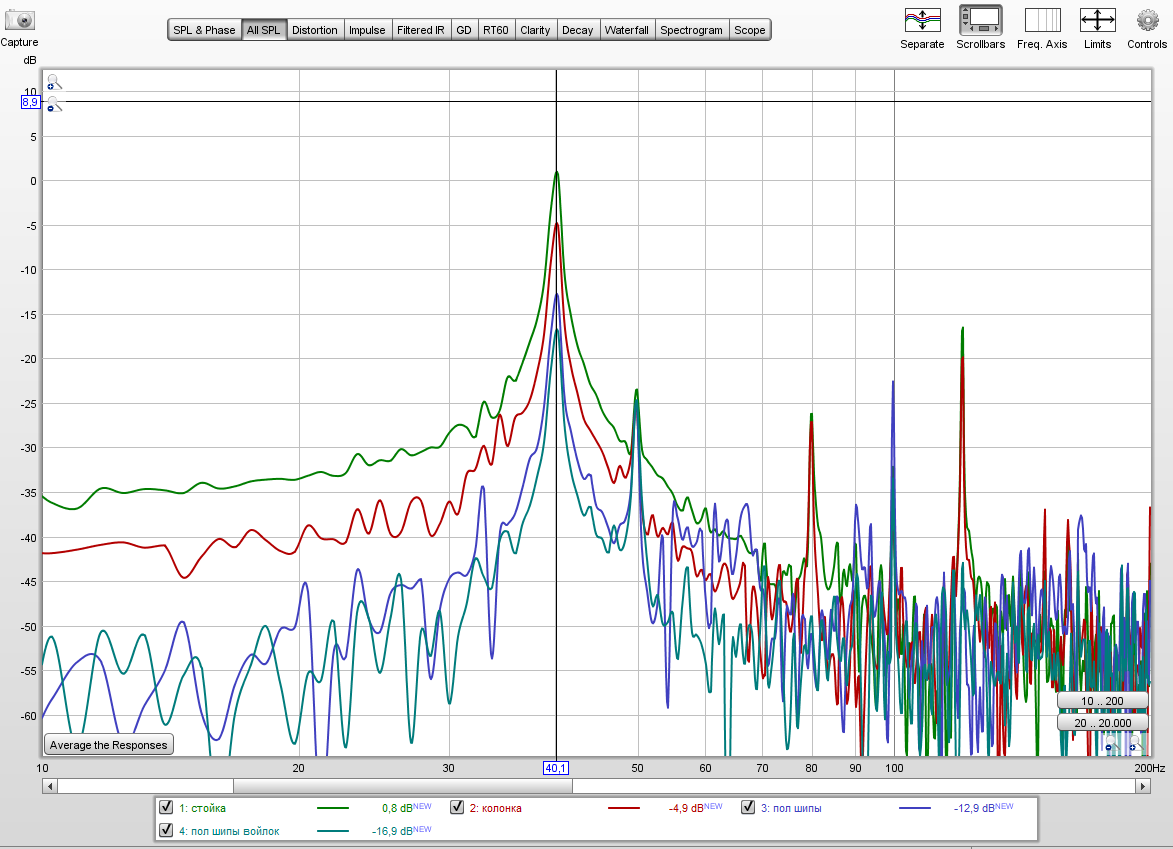1173x849 pixels.
Task: Open the Controls gear panel
Action: pyautogui.click(x=1147, y=20)
